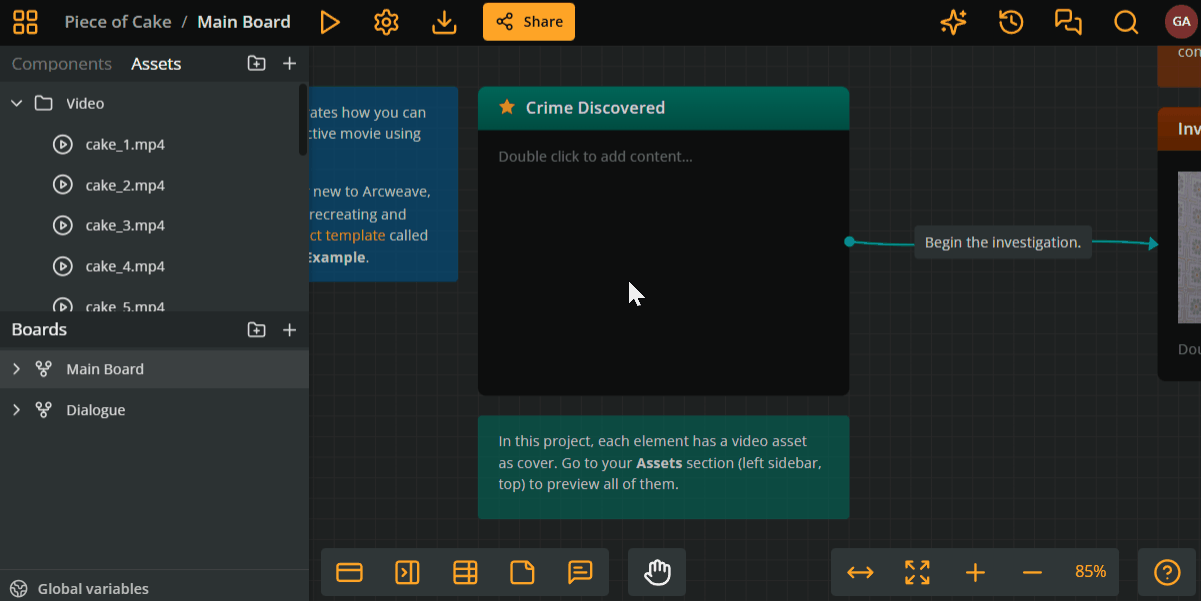Expand the Dialogue board

coord(16,410)
